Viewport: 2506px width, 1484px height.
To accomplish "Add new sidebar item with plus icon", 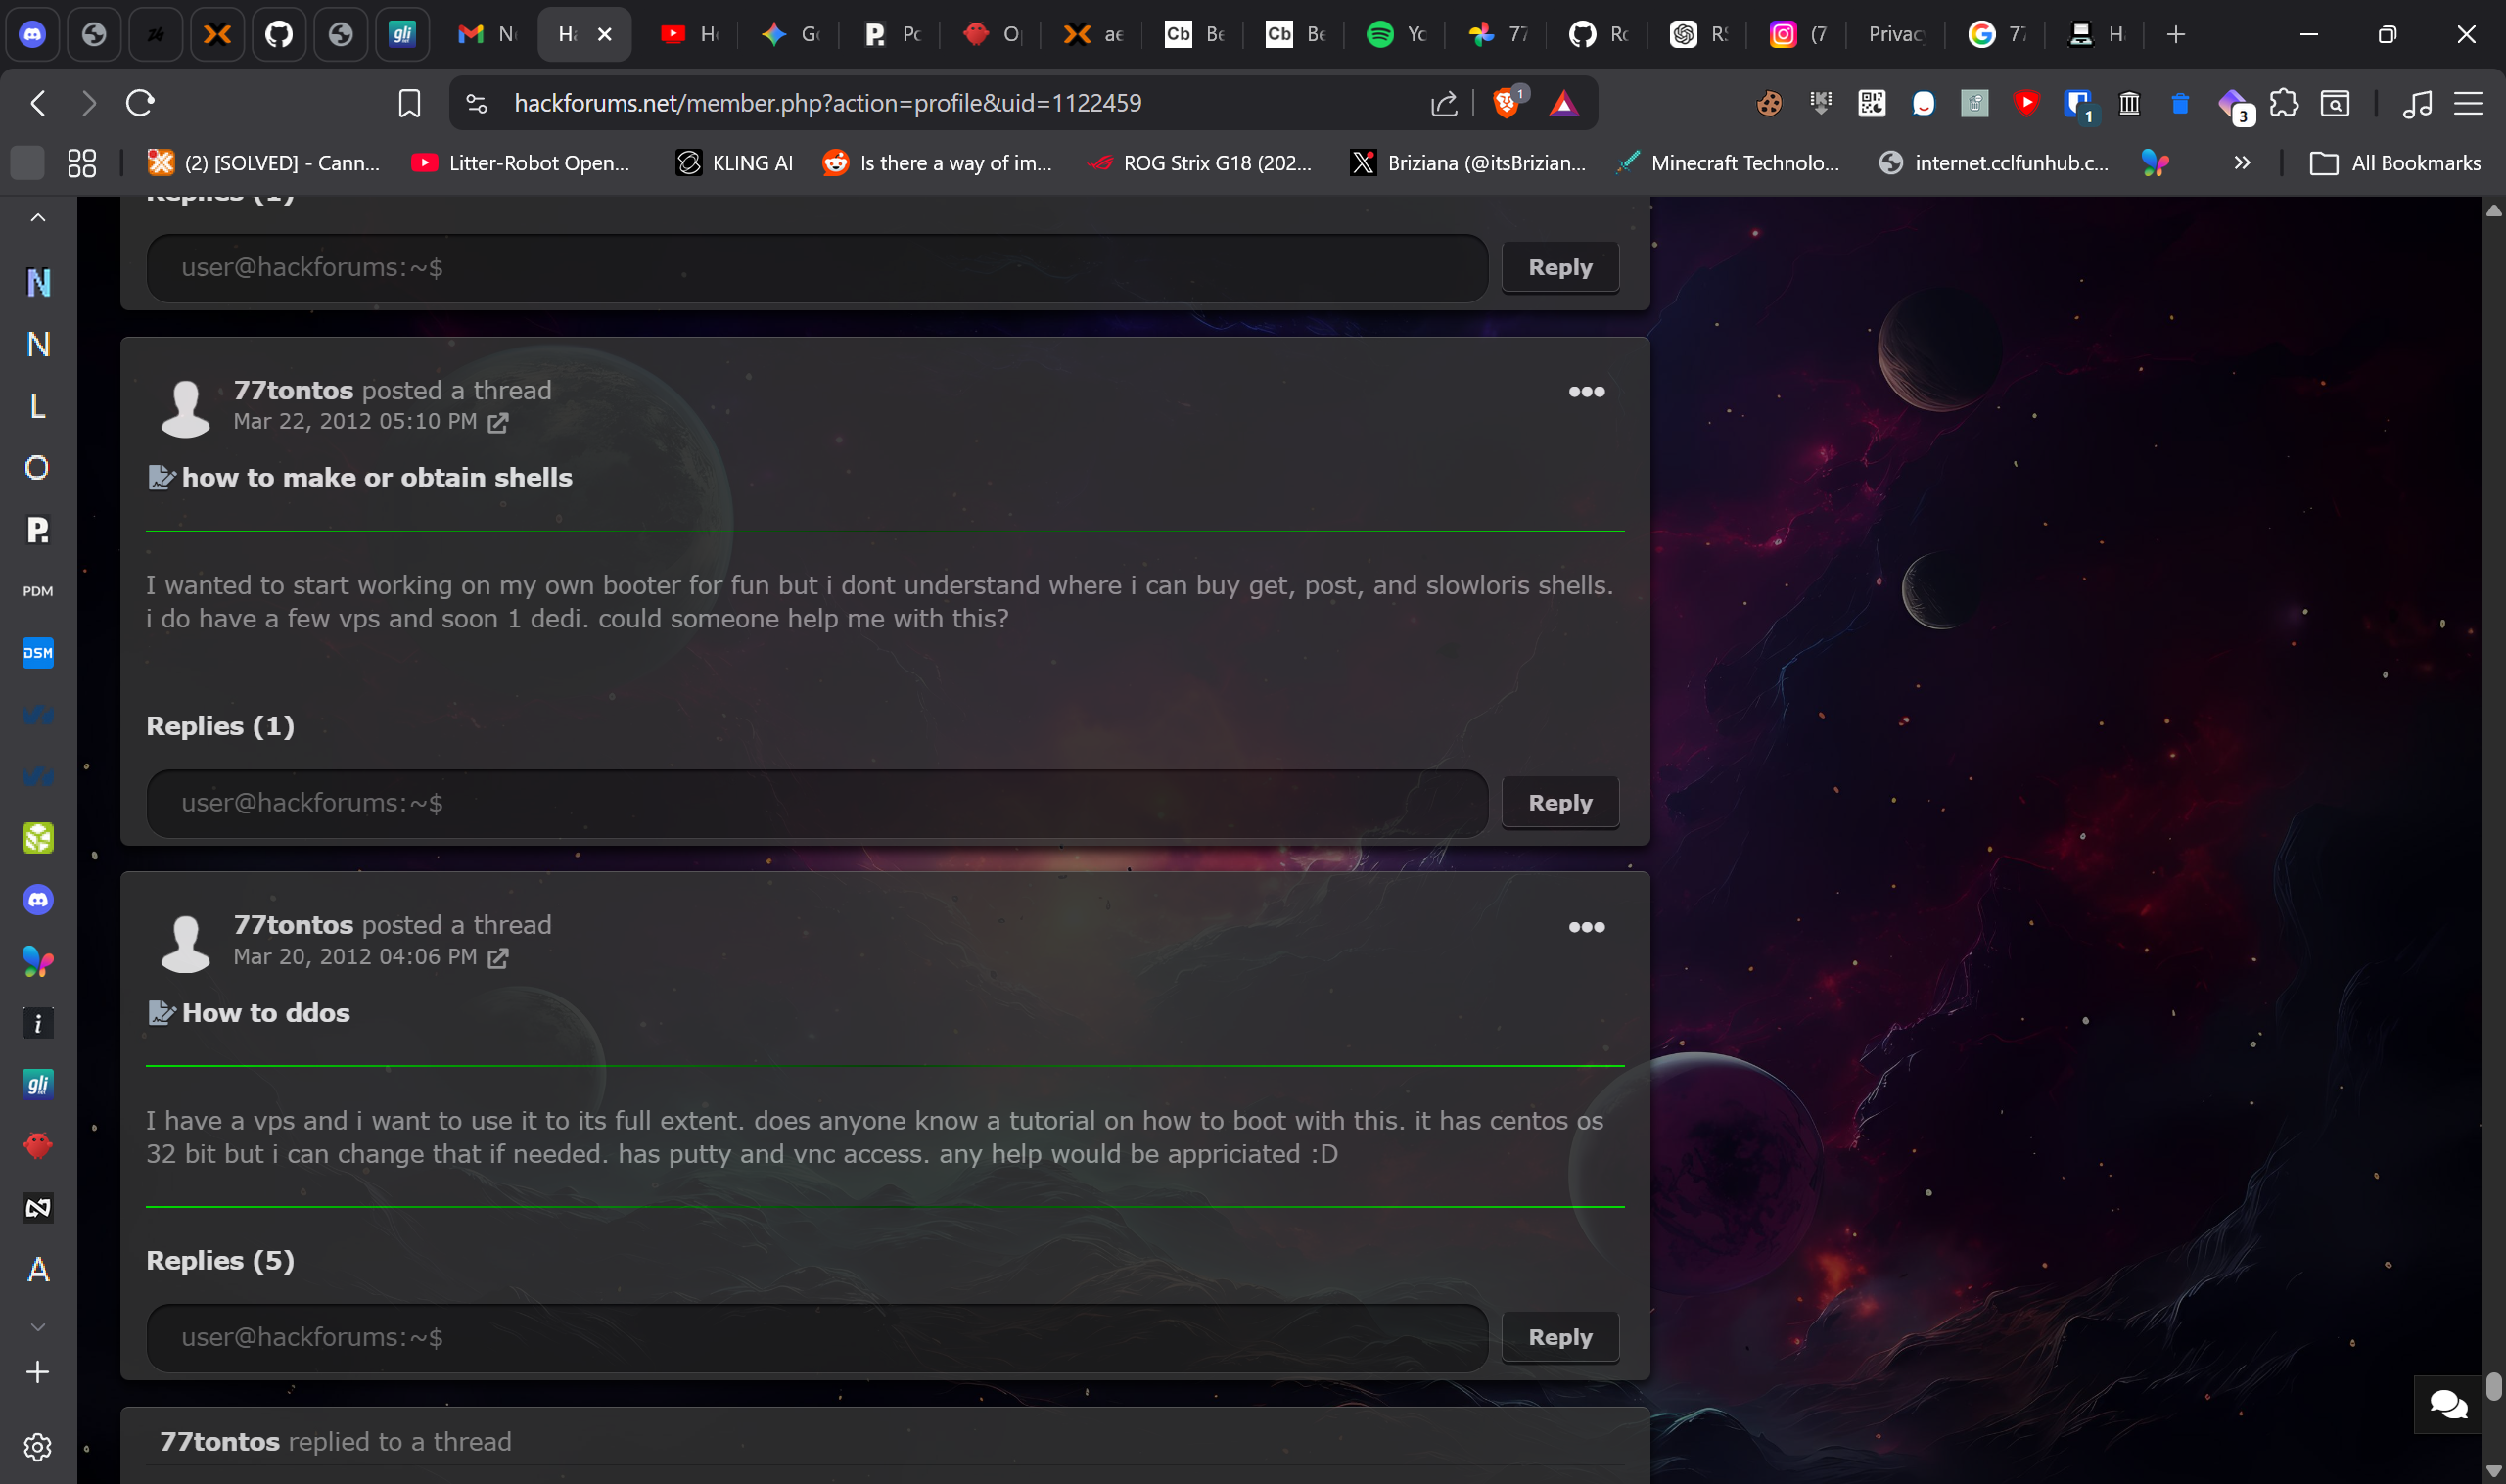I will click(38, 1372).
